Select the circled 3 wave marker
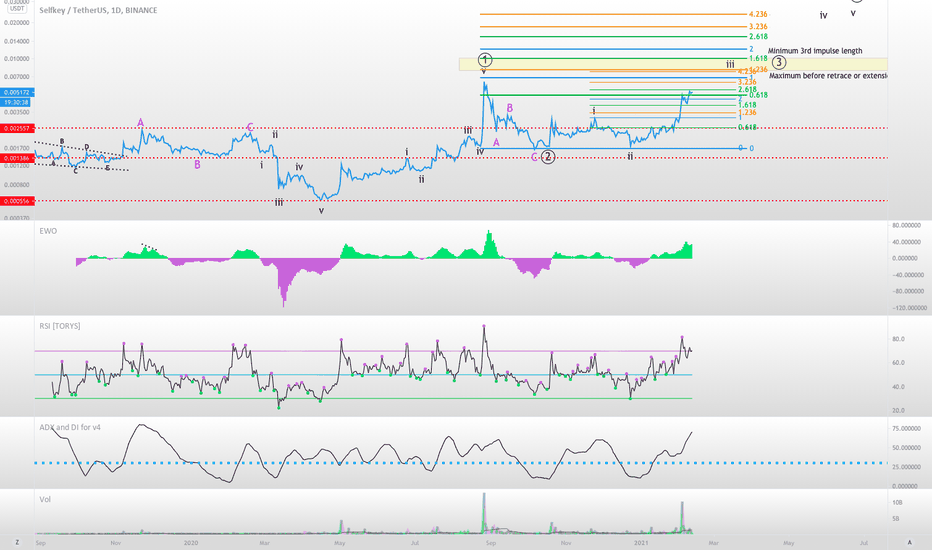This screenshot has height=550, width=932. click(x=779, y=62)
